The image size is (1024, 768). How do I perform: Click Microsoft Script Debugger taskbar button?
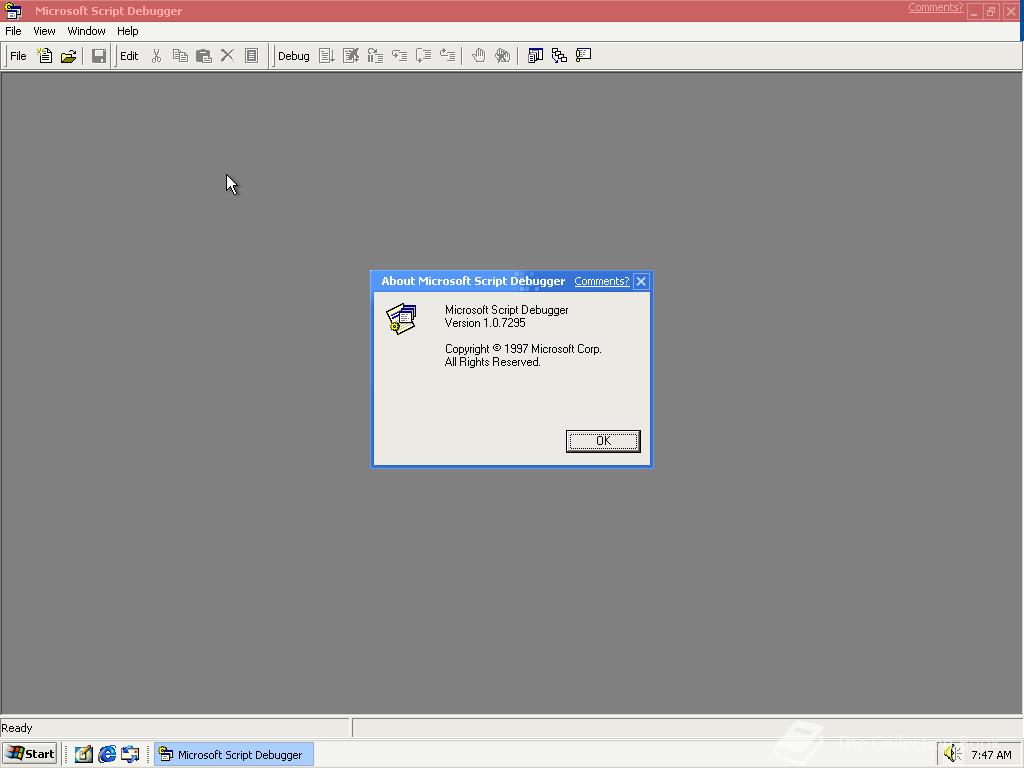(234, 754)
